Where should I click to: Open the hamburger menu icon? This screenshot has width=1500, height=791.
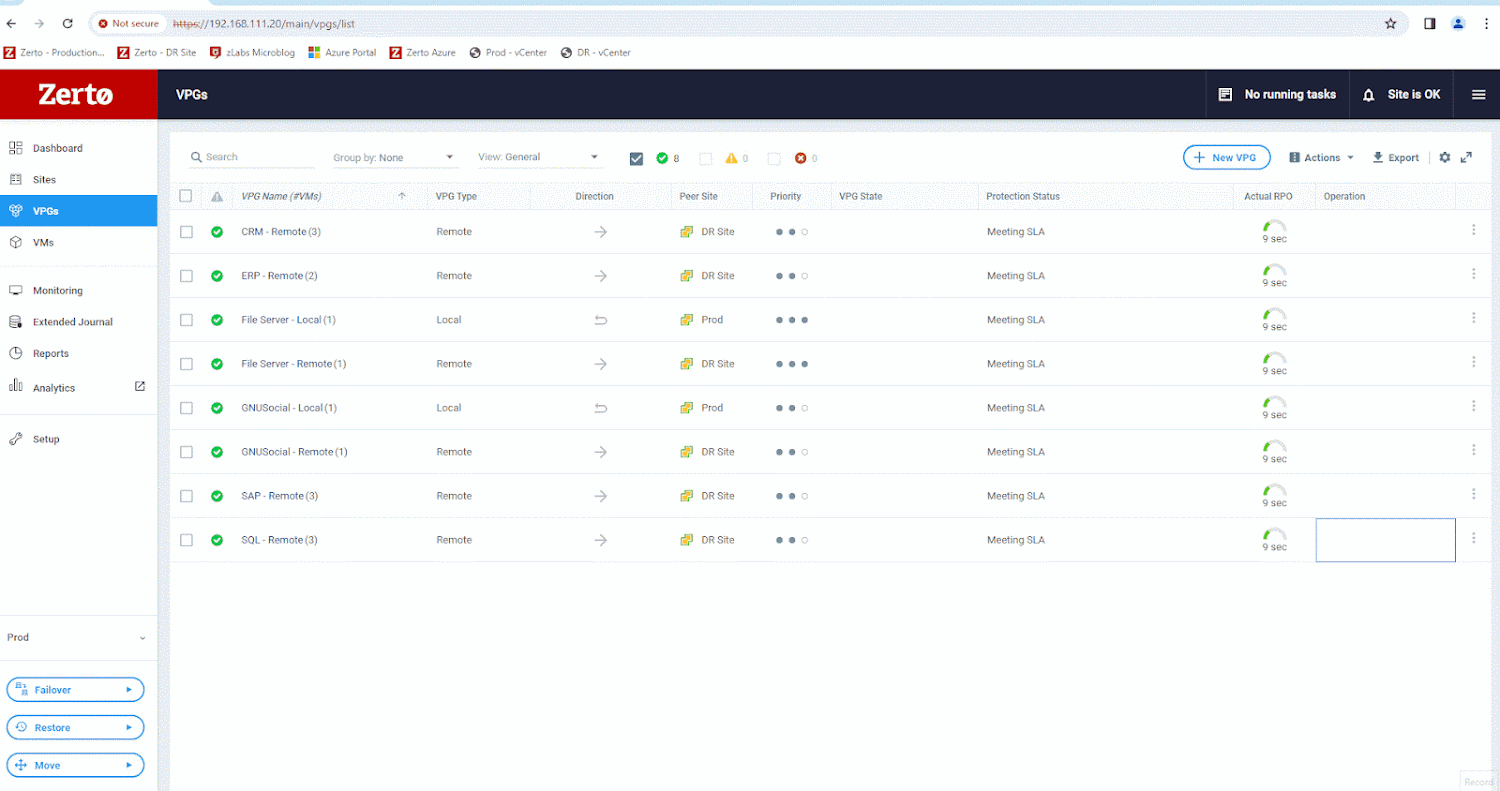pyautogui.click(x=1478, y=95)
